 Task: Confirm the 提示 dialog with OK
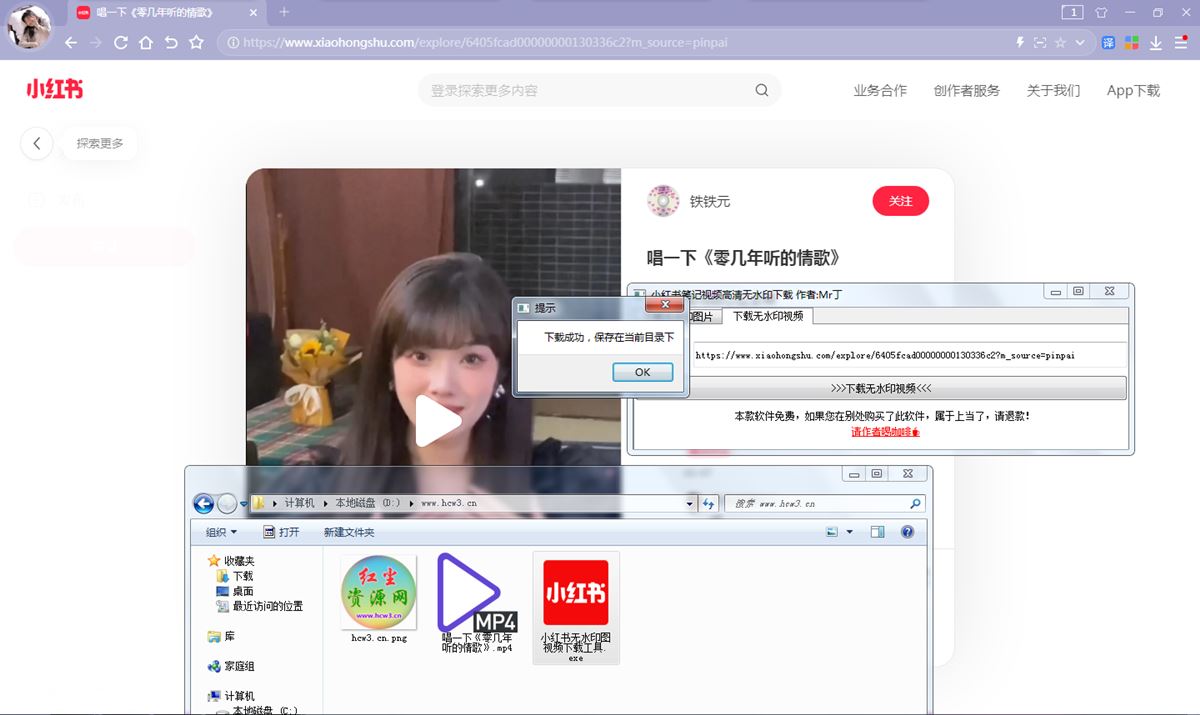coord(642,372)
